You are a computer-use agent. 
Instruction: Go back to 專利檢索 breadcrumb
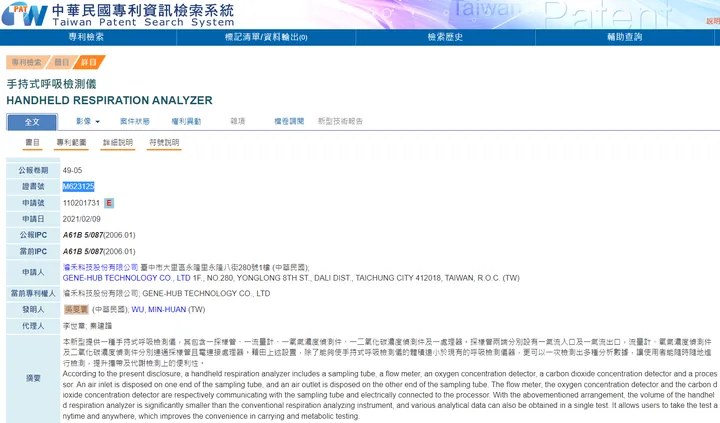(27, 62)
